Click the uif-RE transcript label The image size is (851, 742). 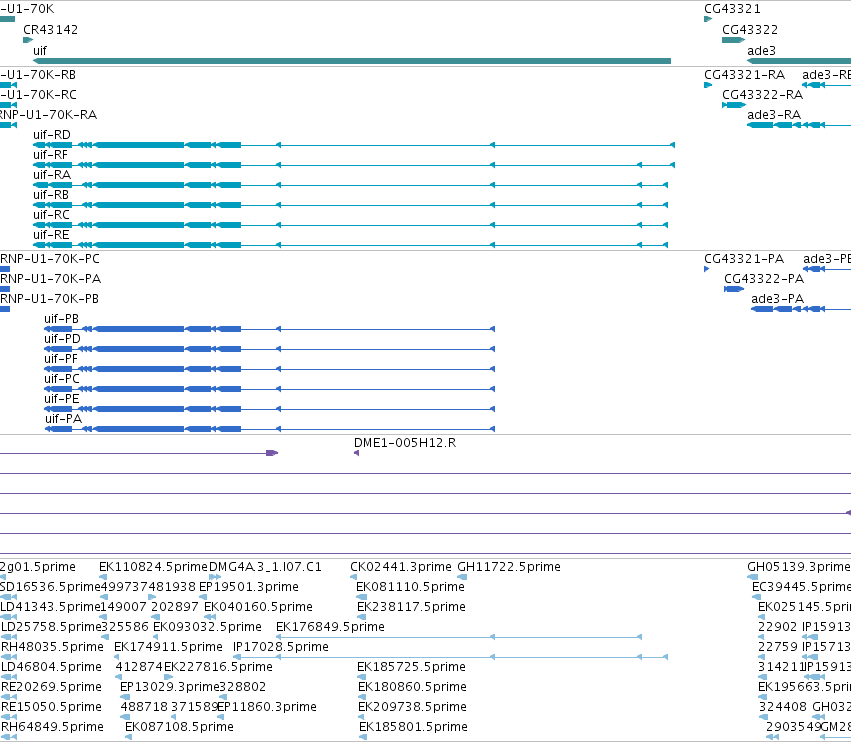click(51, 235)
